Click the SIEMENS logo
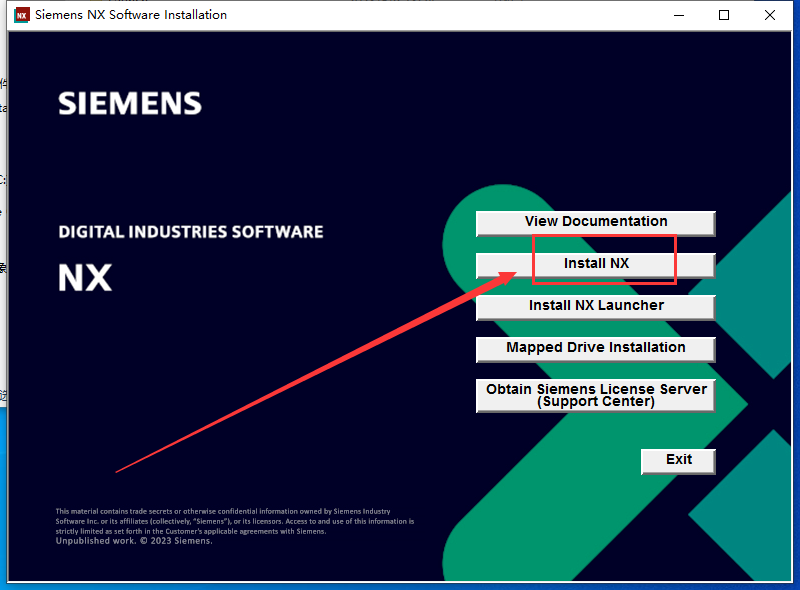 point(130,103)
